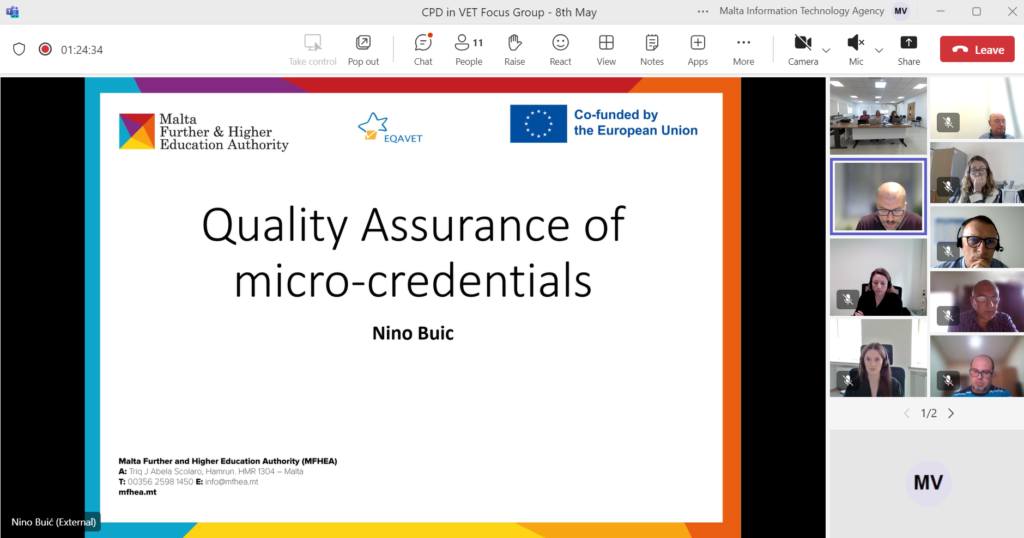Open the Chat panel

tap(423, 49)
